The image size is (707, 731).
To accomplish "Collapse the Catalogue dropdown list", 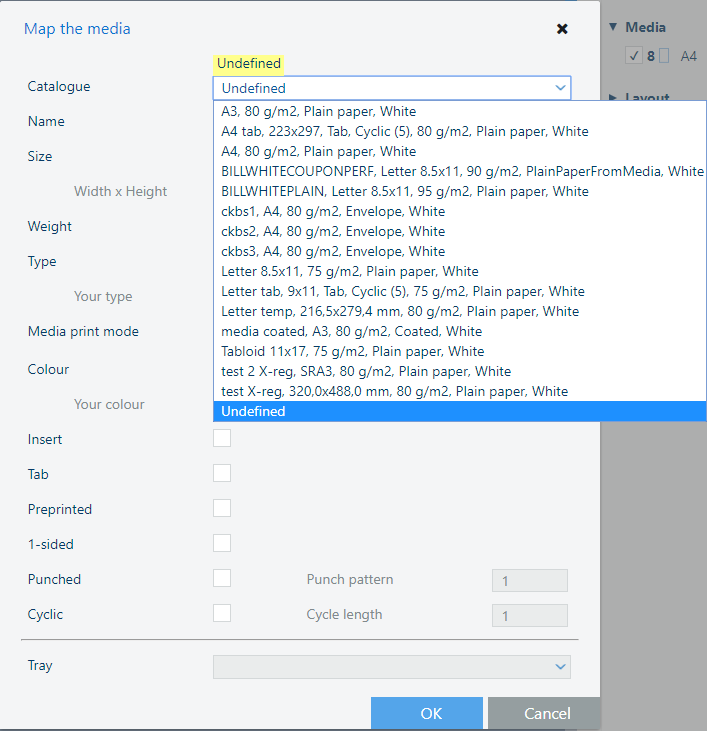I will [x=559, y=88].
